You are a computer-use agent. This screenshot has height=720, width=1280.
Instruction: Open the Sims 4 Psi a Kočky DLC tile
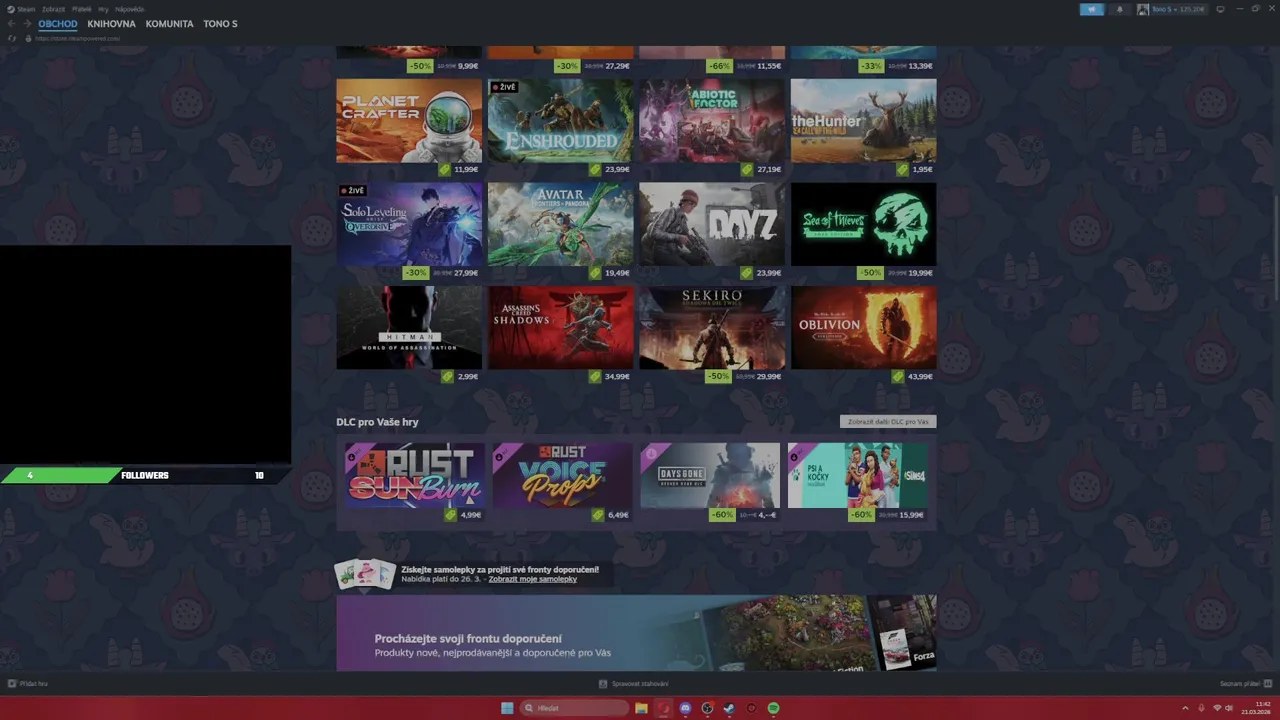click(x=858, y=476)
